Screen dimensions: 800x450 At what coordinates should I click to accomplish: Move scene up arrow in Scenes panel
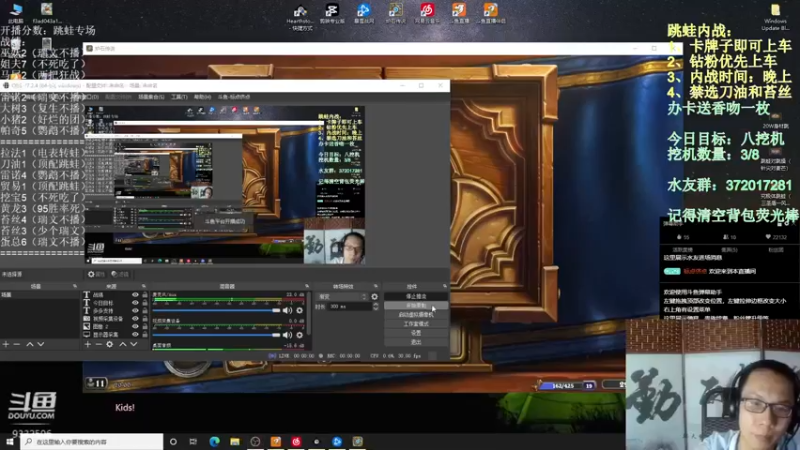pos(30,344)
